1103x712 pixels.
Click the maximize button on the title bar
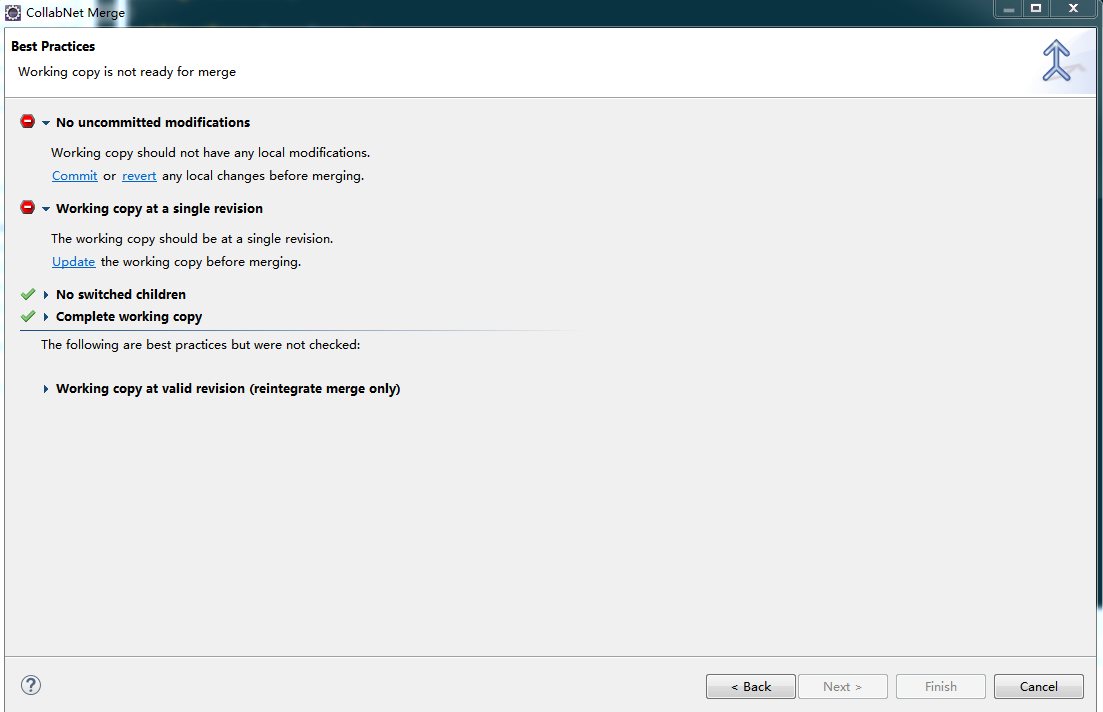pos(1035,9)
